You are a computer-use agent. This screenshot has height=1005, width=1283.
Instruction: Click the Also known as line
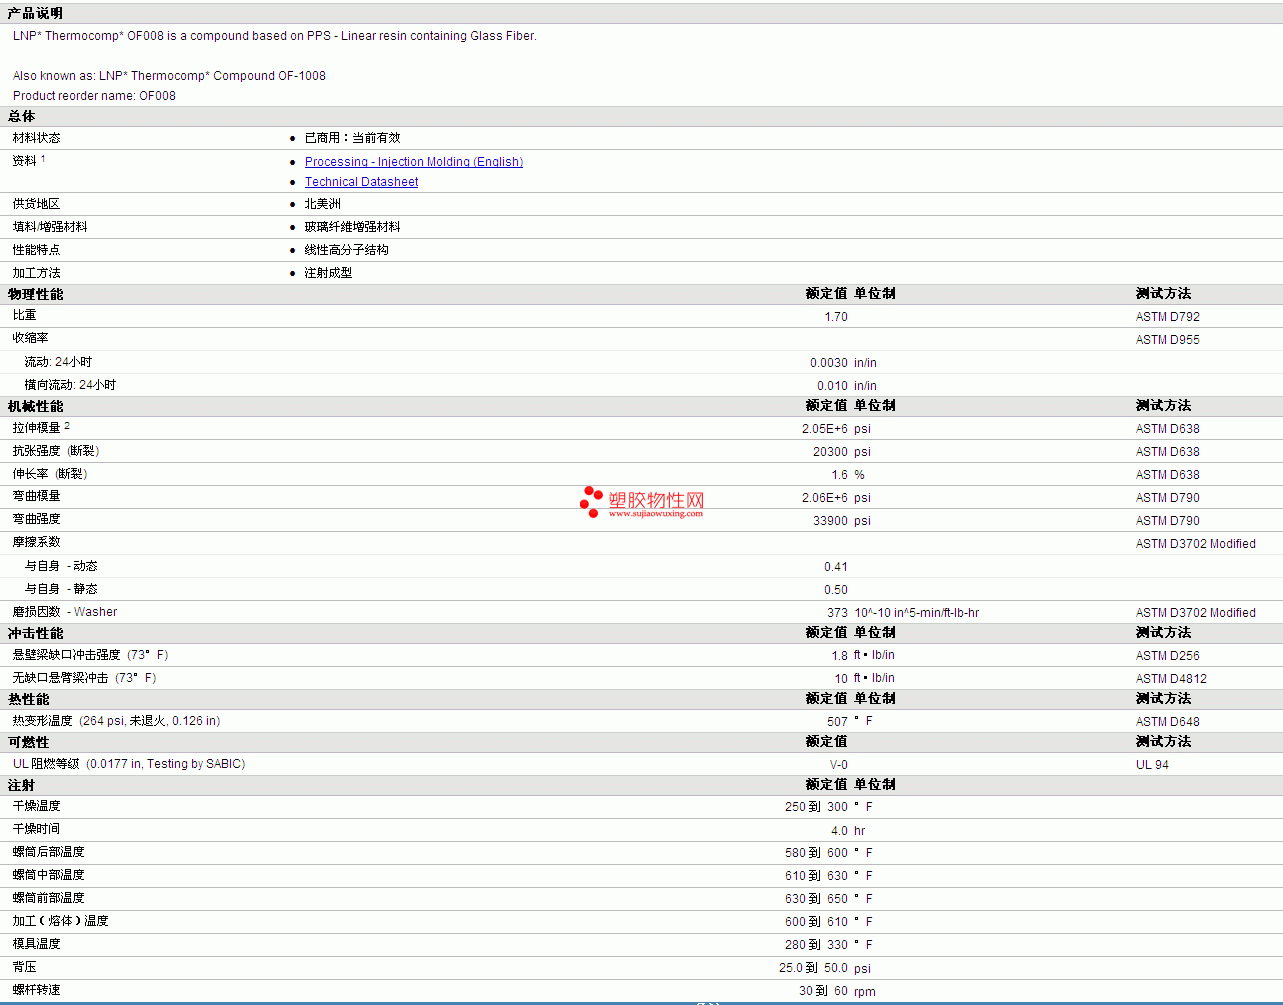click(x=169, y=76)
